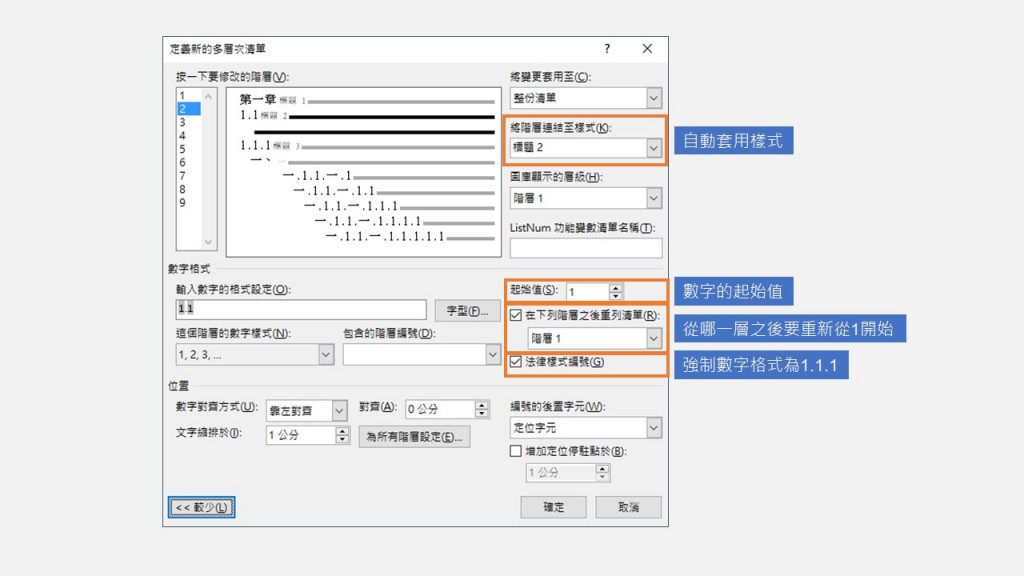Open the 圖庫顯示的層級 dropdown

point(654,198)
